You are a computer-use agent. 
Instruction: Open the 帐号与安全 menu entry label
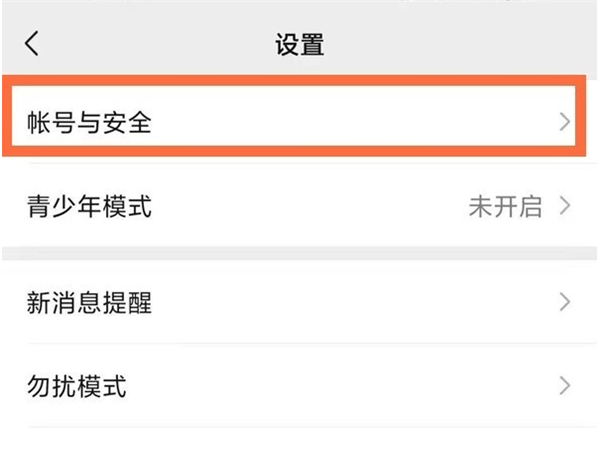click(89, 123)
